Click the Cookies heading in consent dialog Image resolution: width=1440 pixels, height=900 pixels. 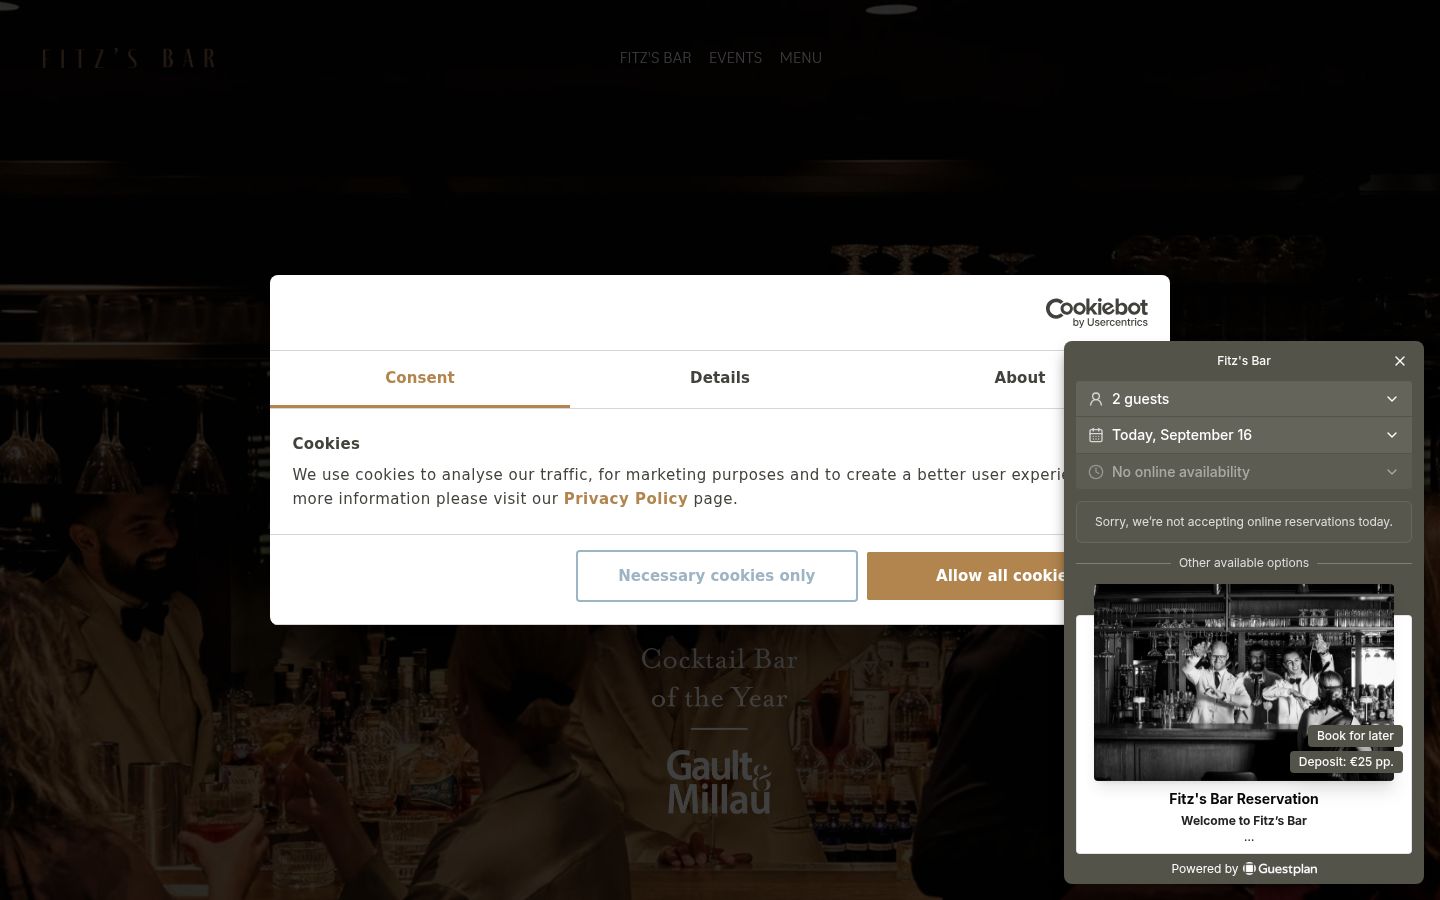tap(326, 444)
